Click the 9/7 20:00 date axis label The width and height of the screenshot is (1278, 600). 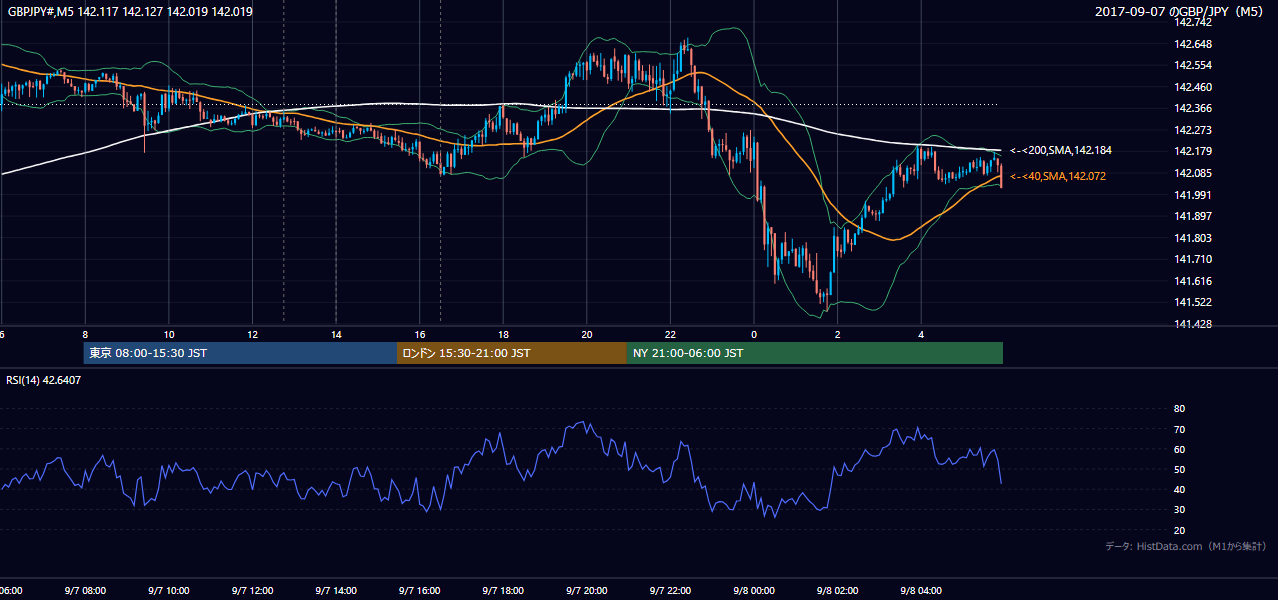click(x=587, y=591)
